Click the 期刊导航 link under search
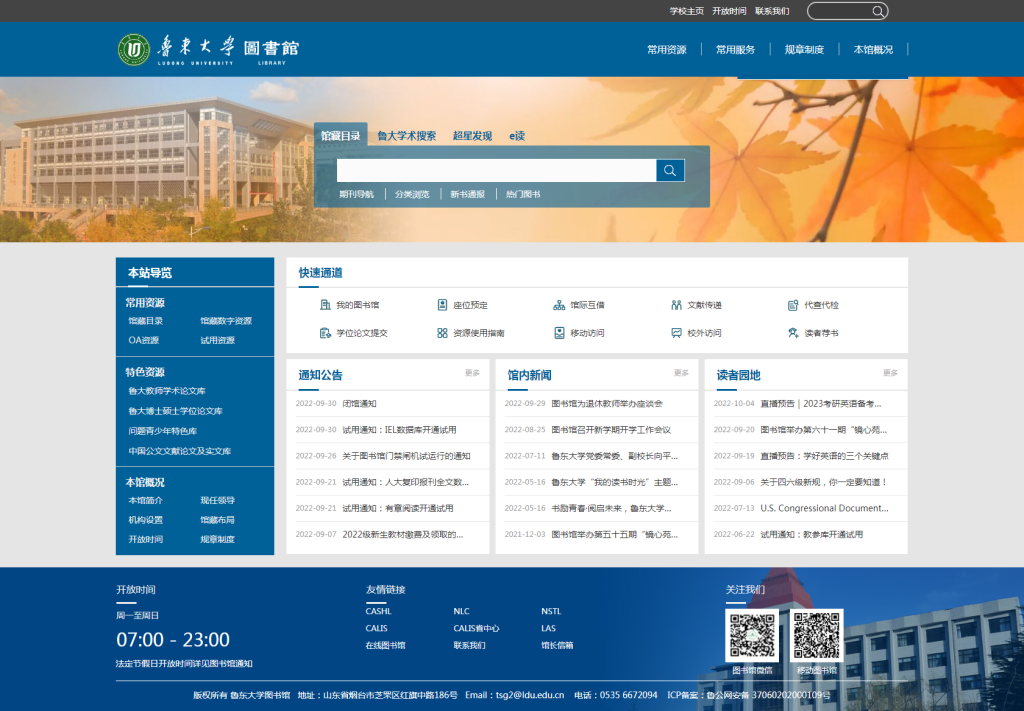 (x=356, y=194)
